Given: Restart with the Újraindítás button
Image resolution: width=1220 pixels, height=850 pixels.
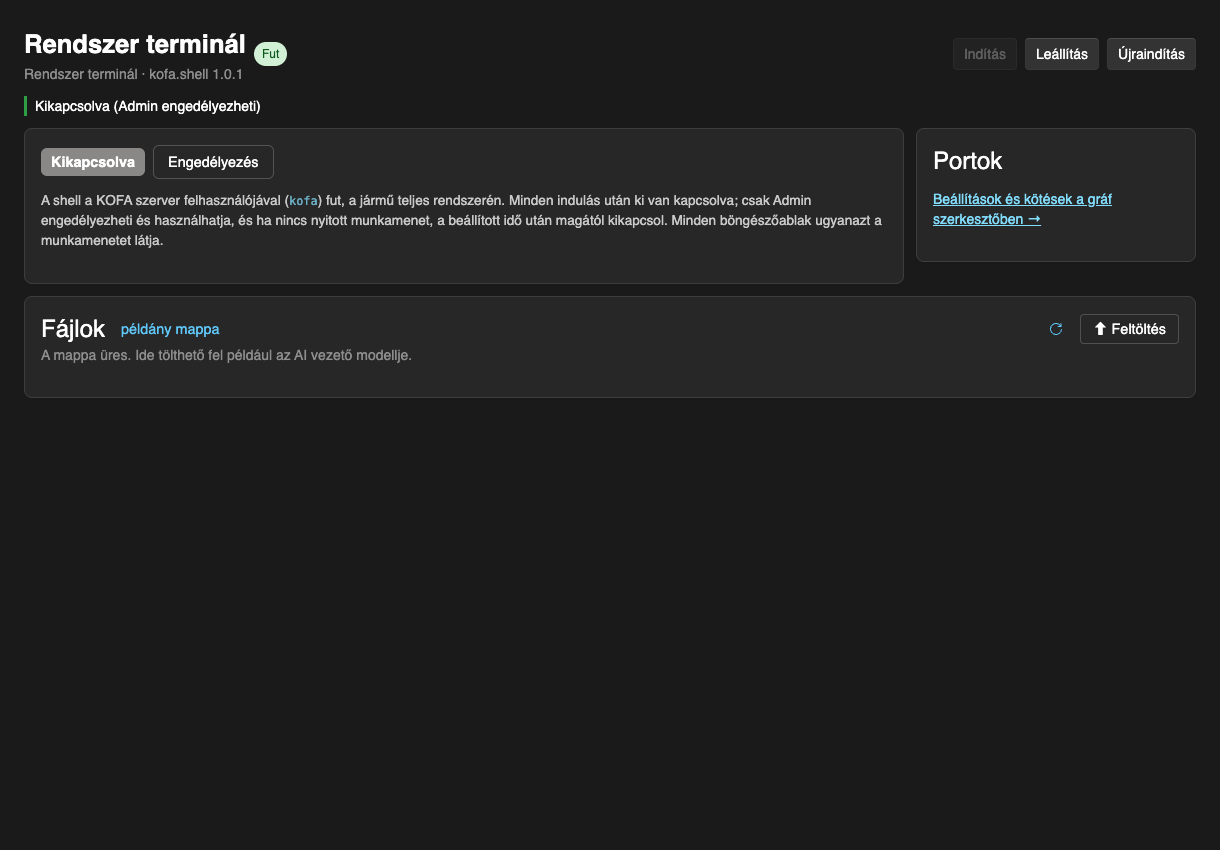Looking at the screenshot, I should coord(1151,54).
